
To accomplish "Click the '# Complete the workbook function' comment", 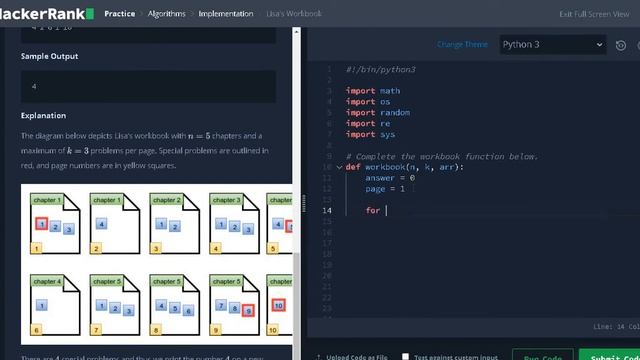I will [442, 156].
